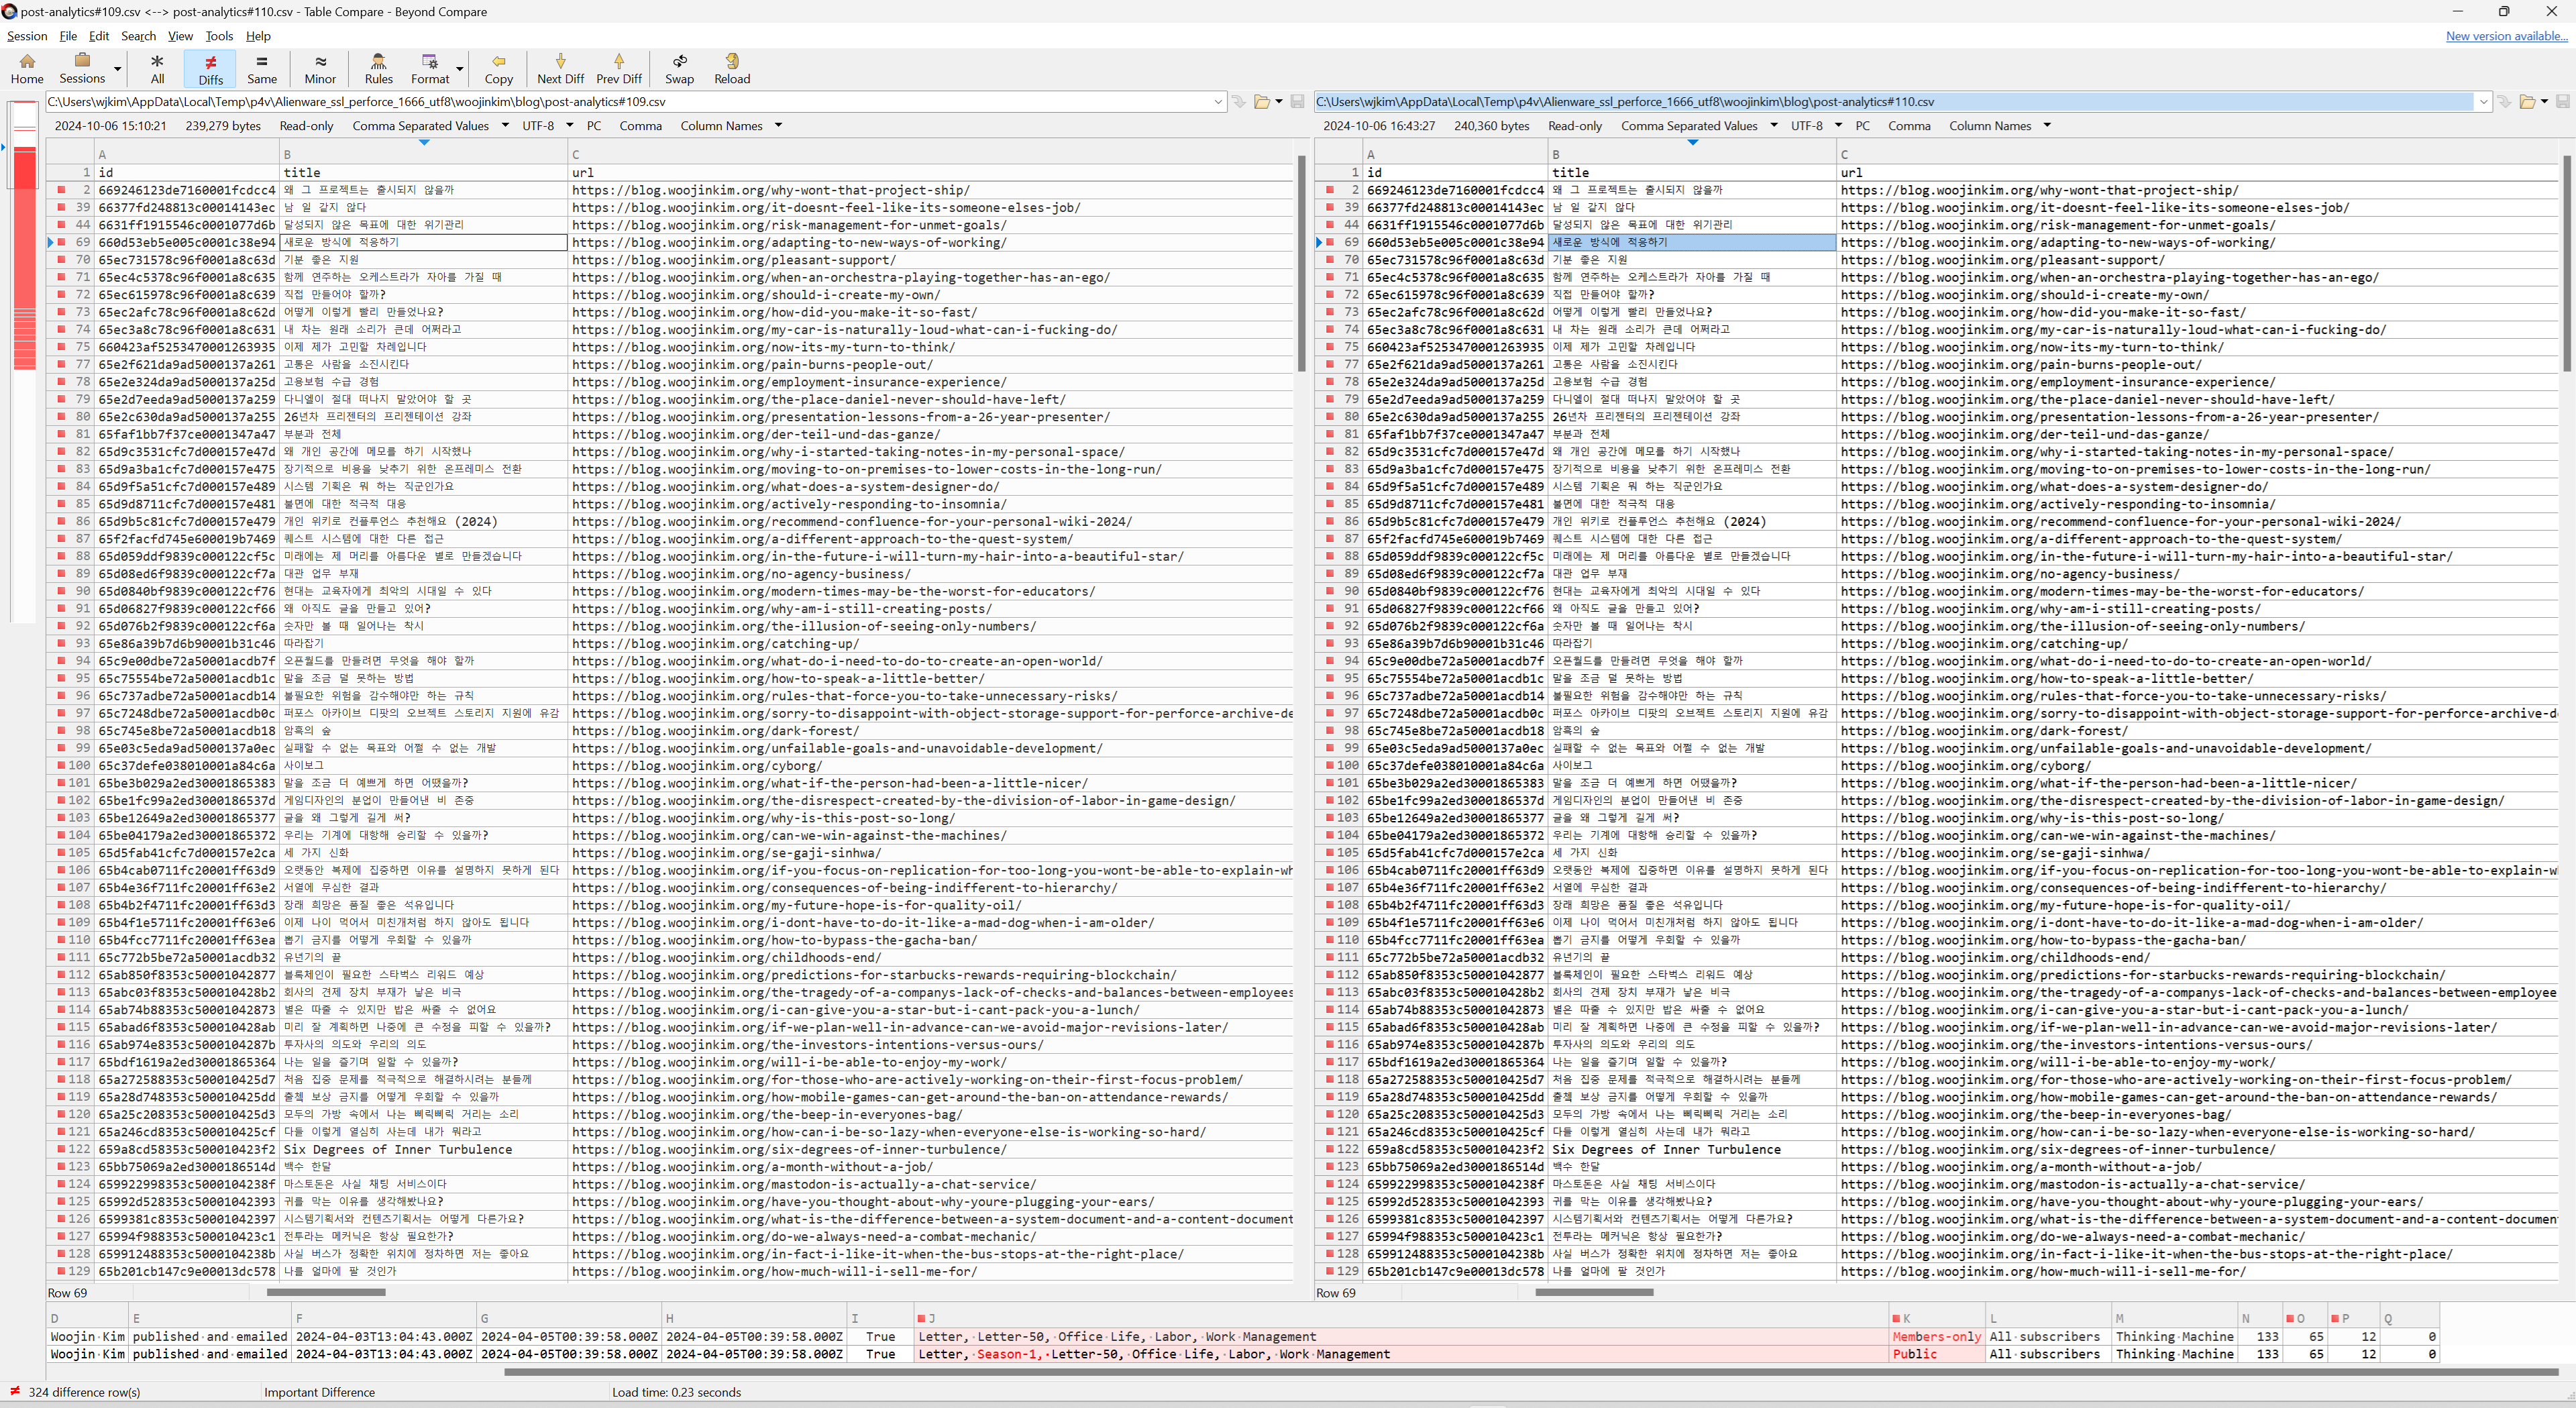The height and width of the screenshot is (1408, 2576).
Task: Expand right browse folder dropdown arrow
Action: [x=2544, y=101]
